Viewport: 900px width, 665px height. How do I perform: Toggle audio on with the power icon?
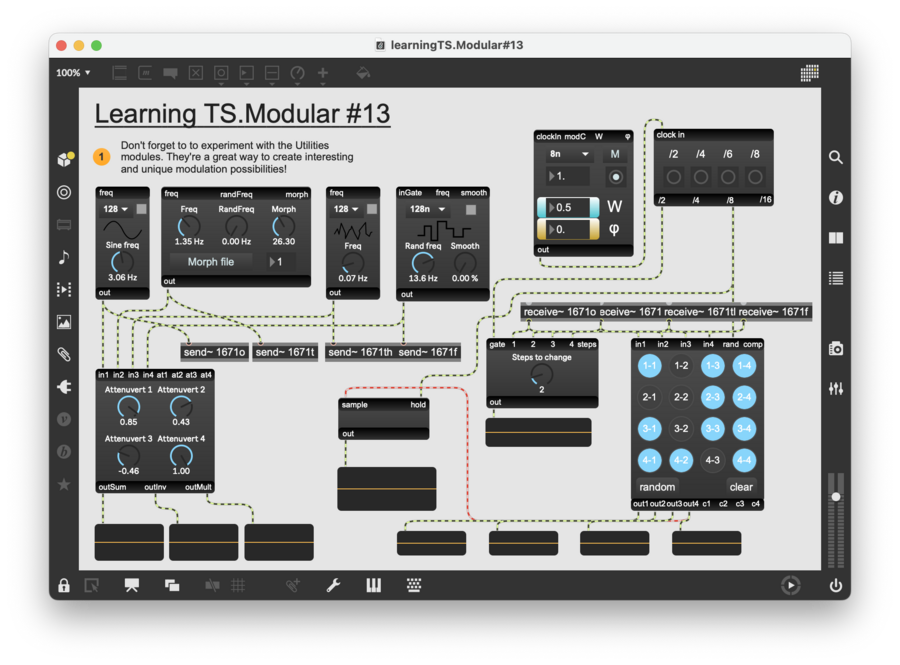[836, 586]
